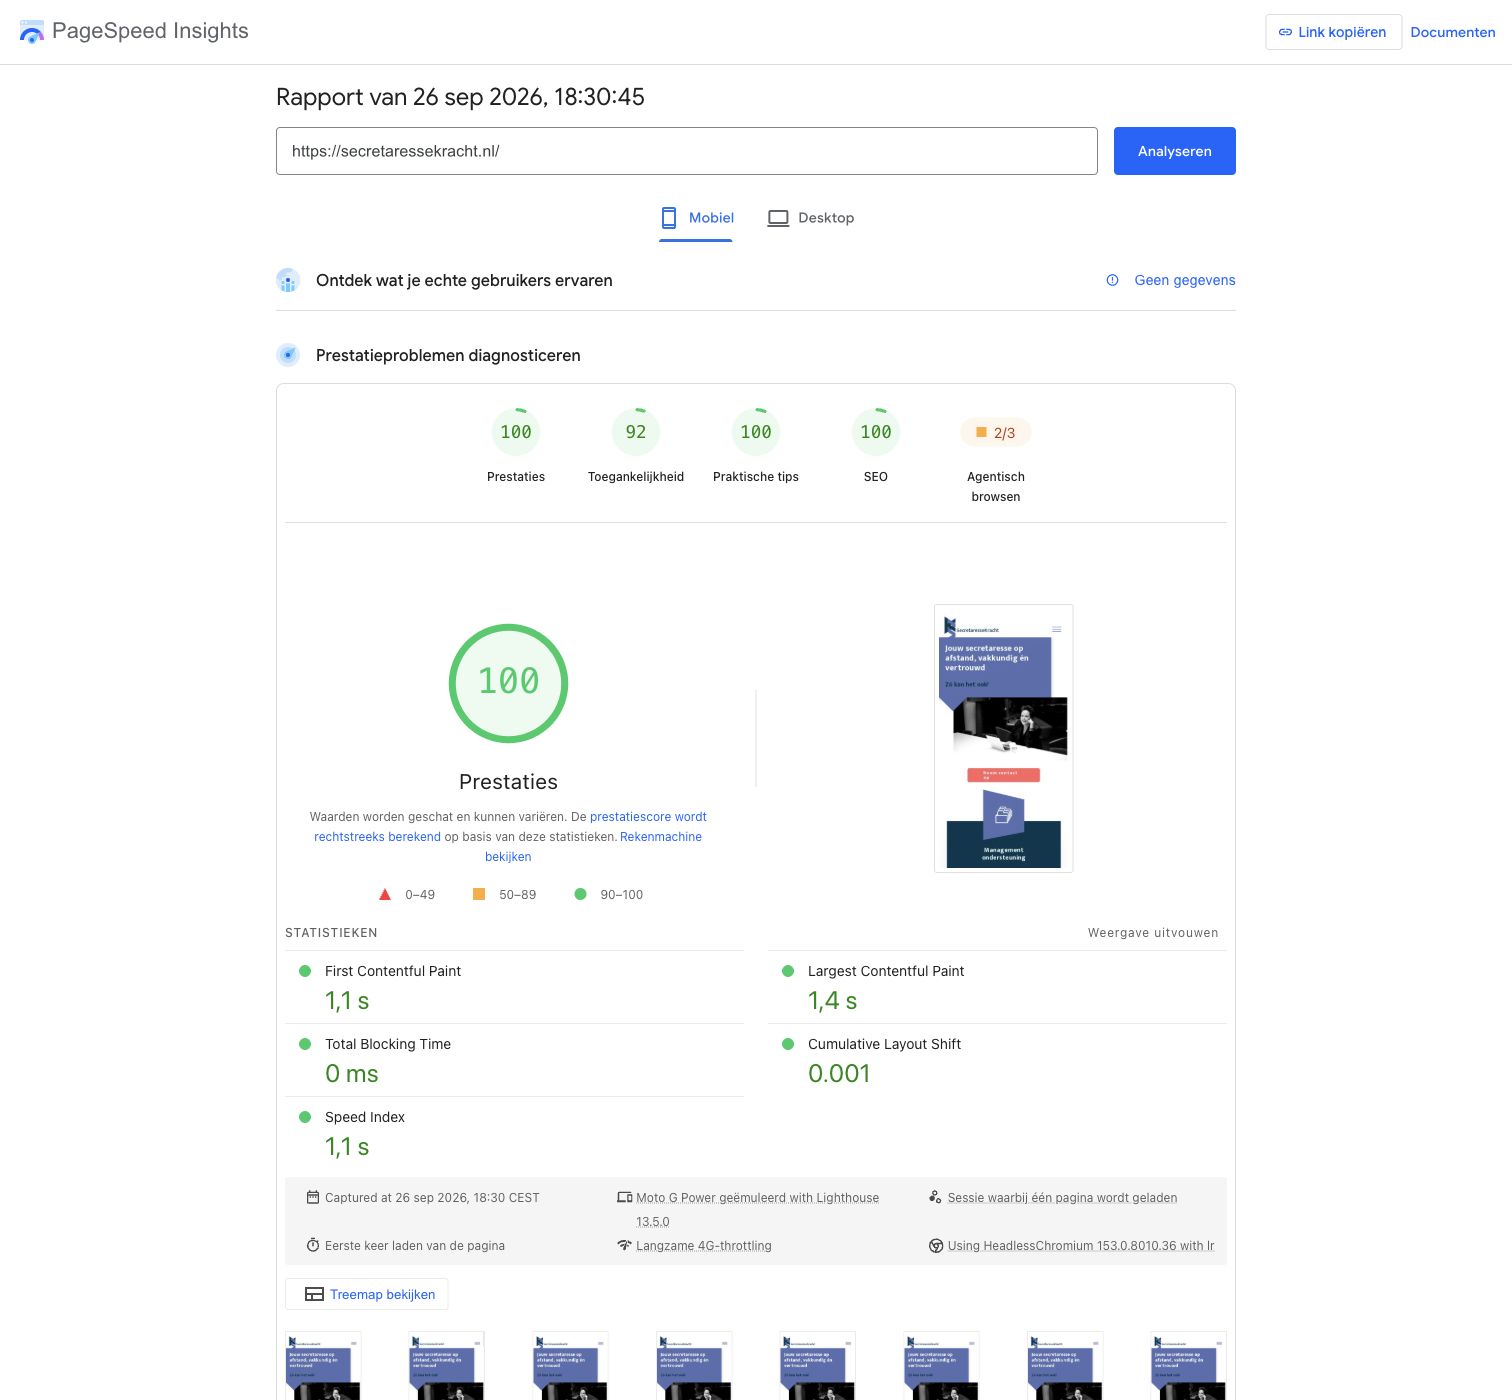Click the Sessie waarbij één pagina text
The height and width of the screenshot is (1400, 1512).
[x=1062, y=1198]
